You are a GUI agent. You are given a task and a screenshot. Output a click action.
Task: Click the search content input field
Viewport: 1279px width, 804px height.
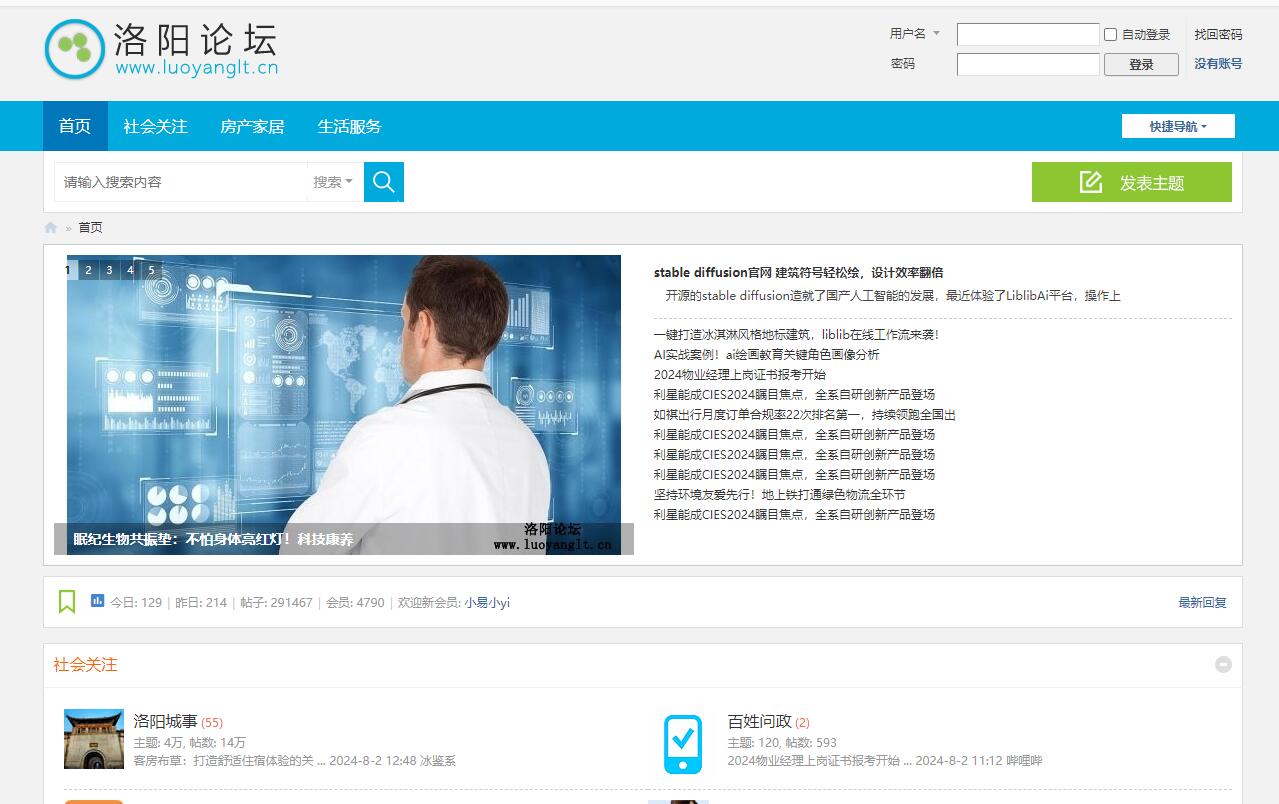[180, 182]
